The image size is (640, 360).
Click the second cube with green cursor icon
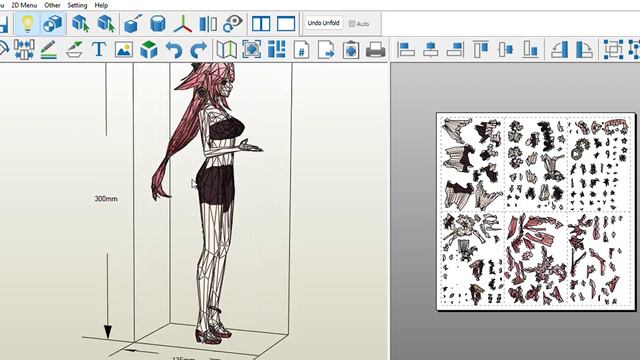(106, 23)
